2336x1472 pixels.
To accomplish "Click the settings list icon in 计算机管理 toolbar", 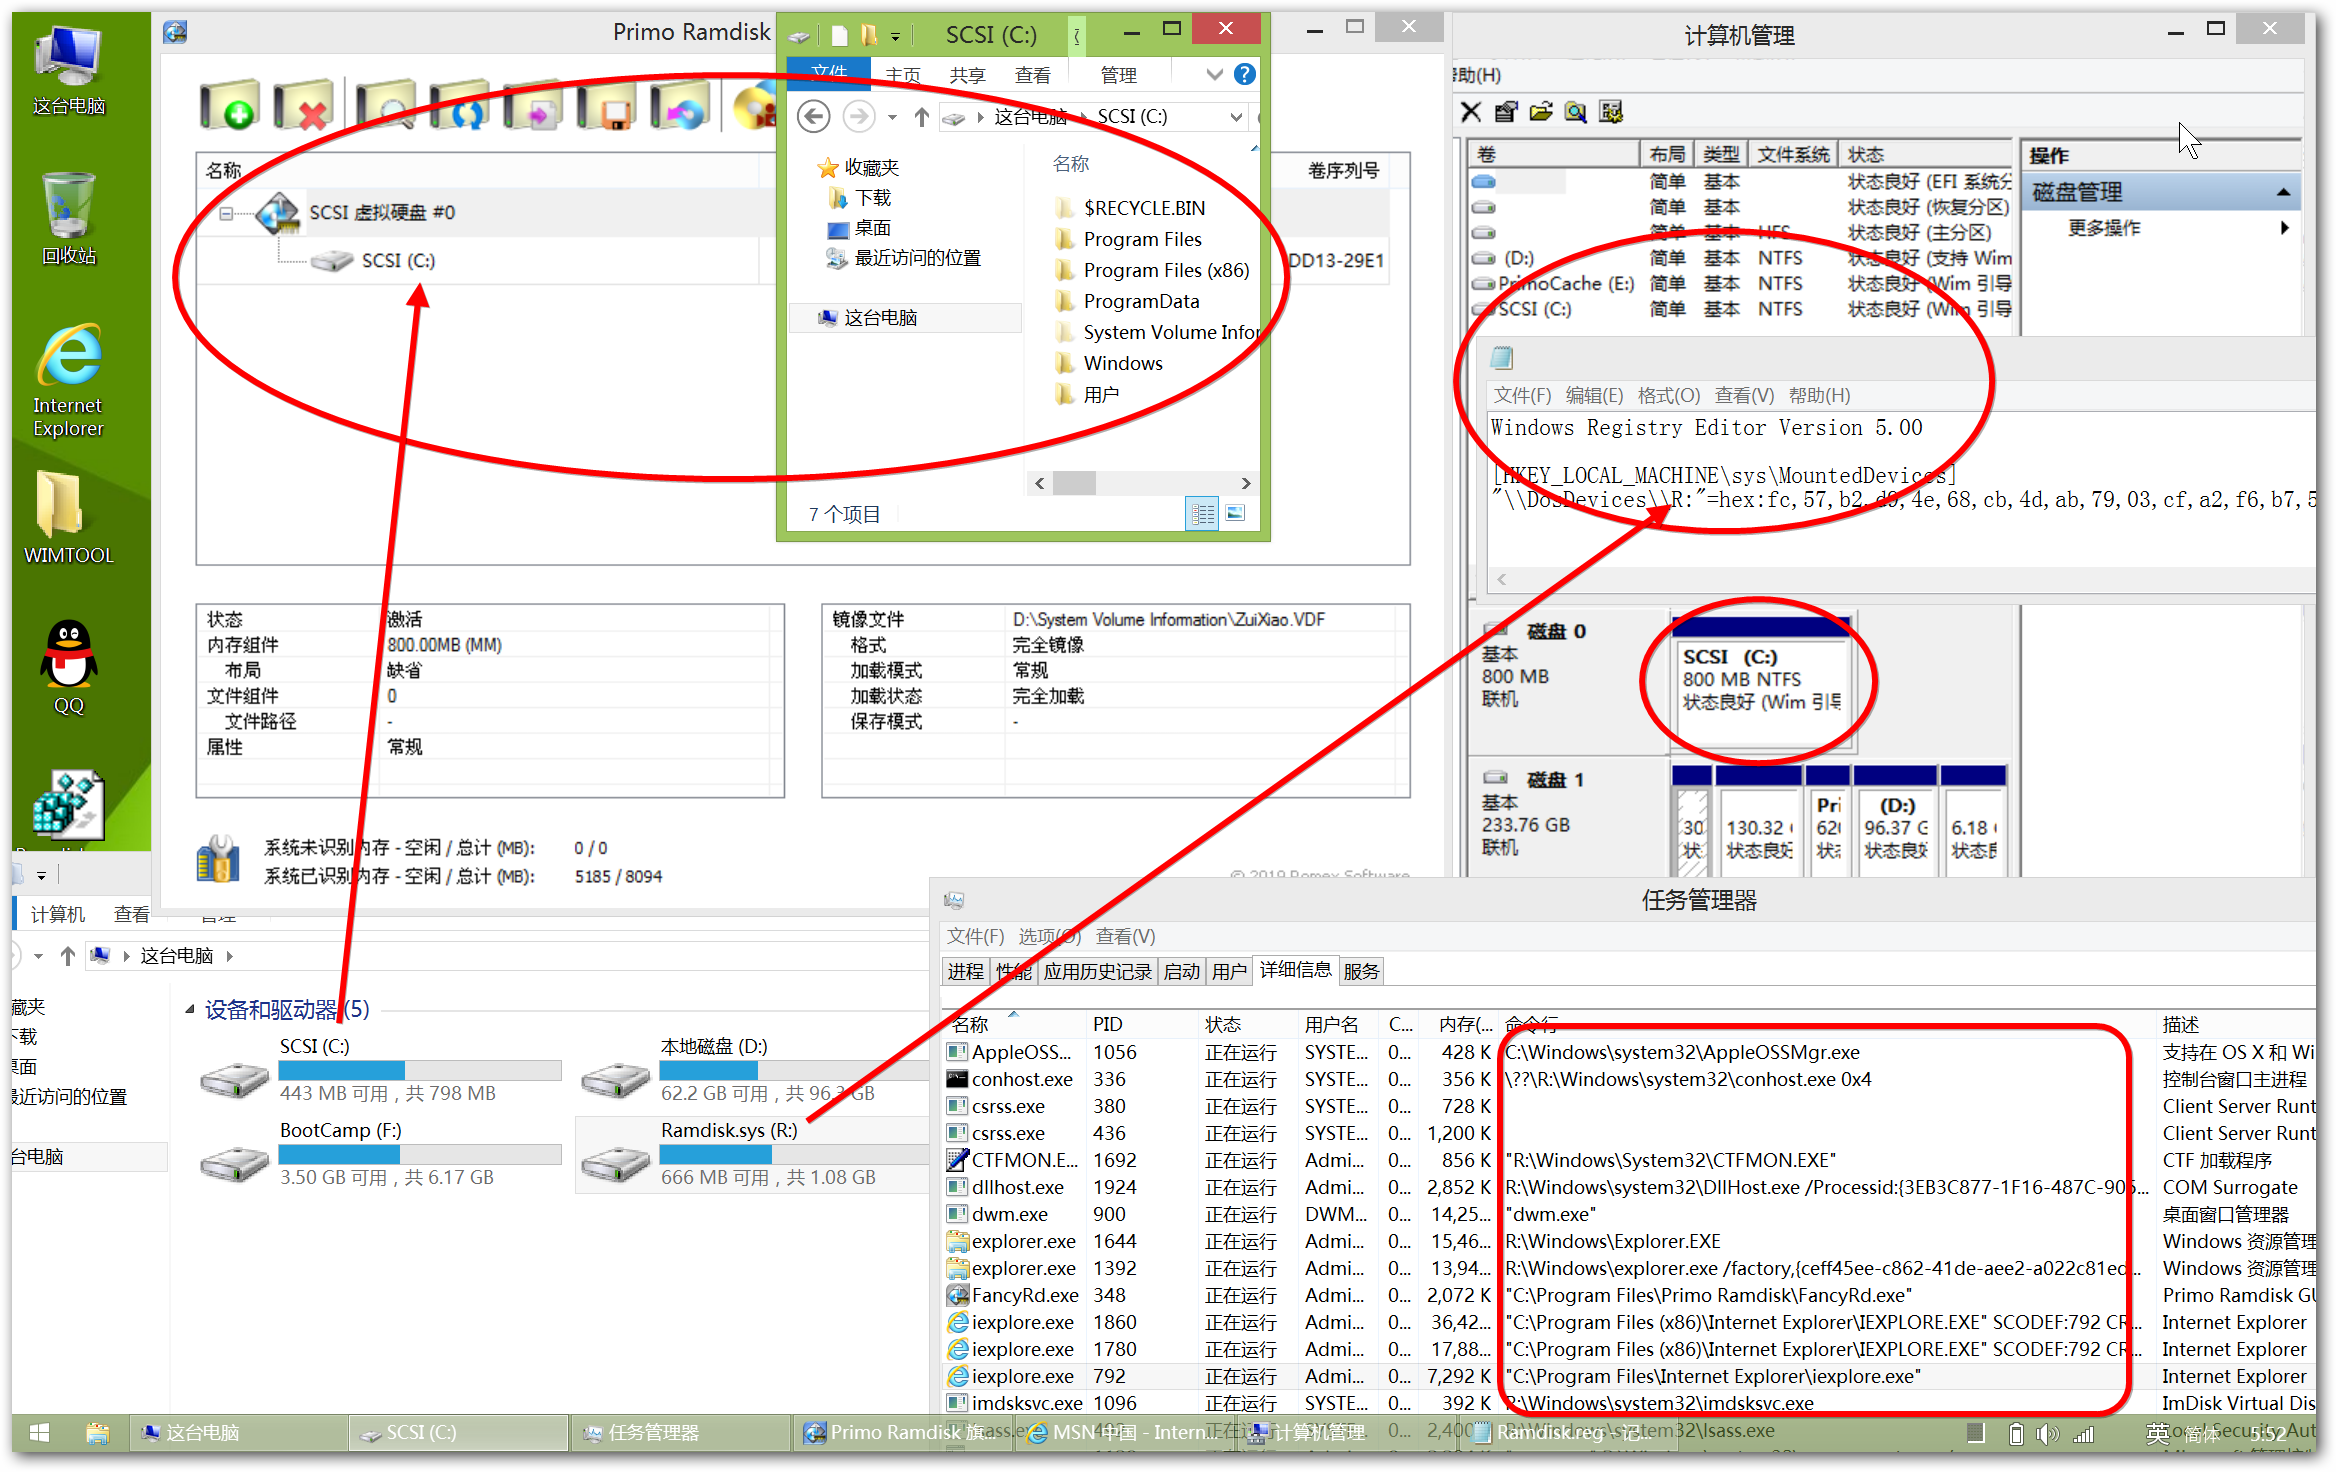I will [x=1611, y=112].
